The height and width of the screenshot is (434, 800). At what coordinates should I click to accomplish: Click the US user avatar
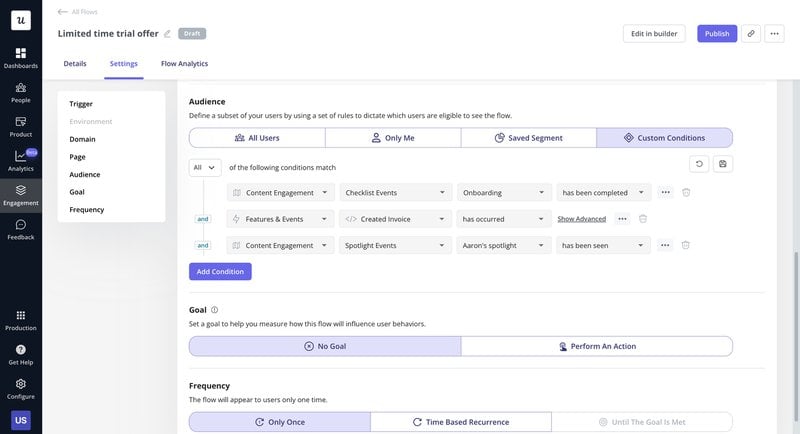pos(21,420)
